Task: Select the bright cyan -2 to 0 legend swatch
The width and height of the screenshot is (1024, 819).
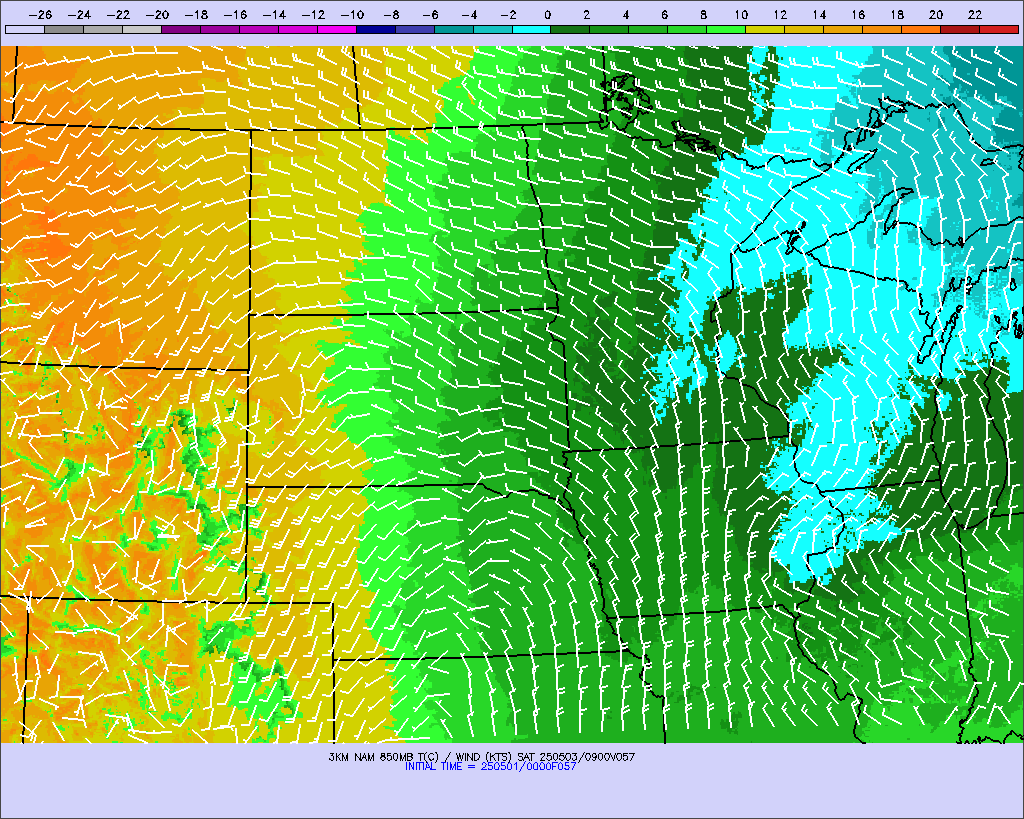Action: click(x=532, y=29)
